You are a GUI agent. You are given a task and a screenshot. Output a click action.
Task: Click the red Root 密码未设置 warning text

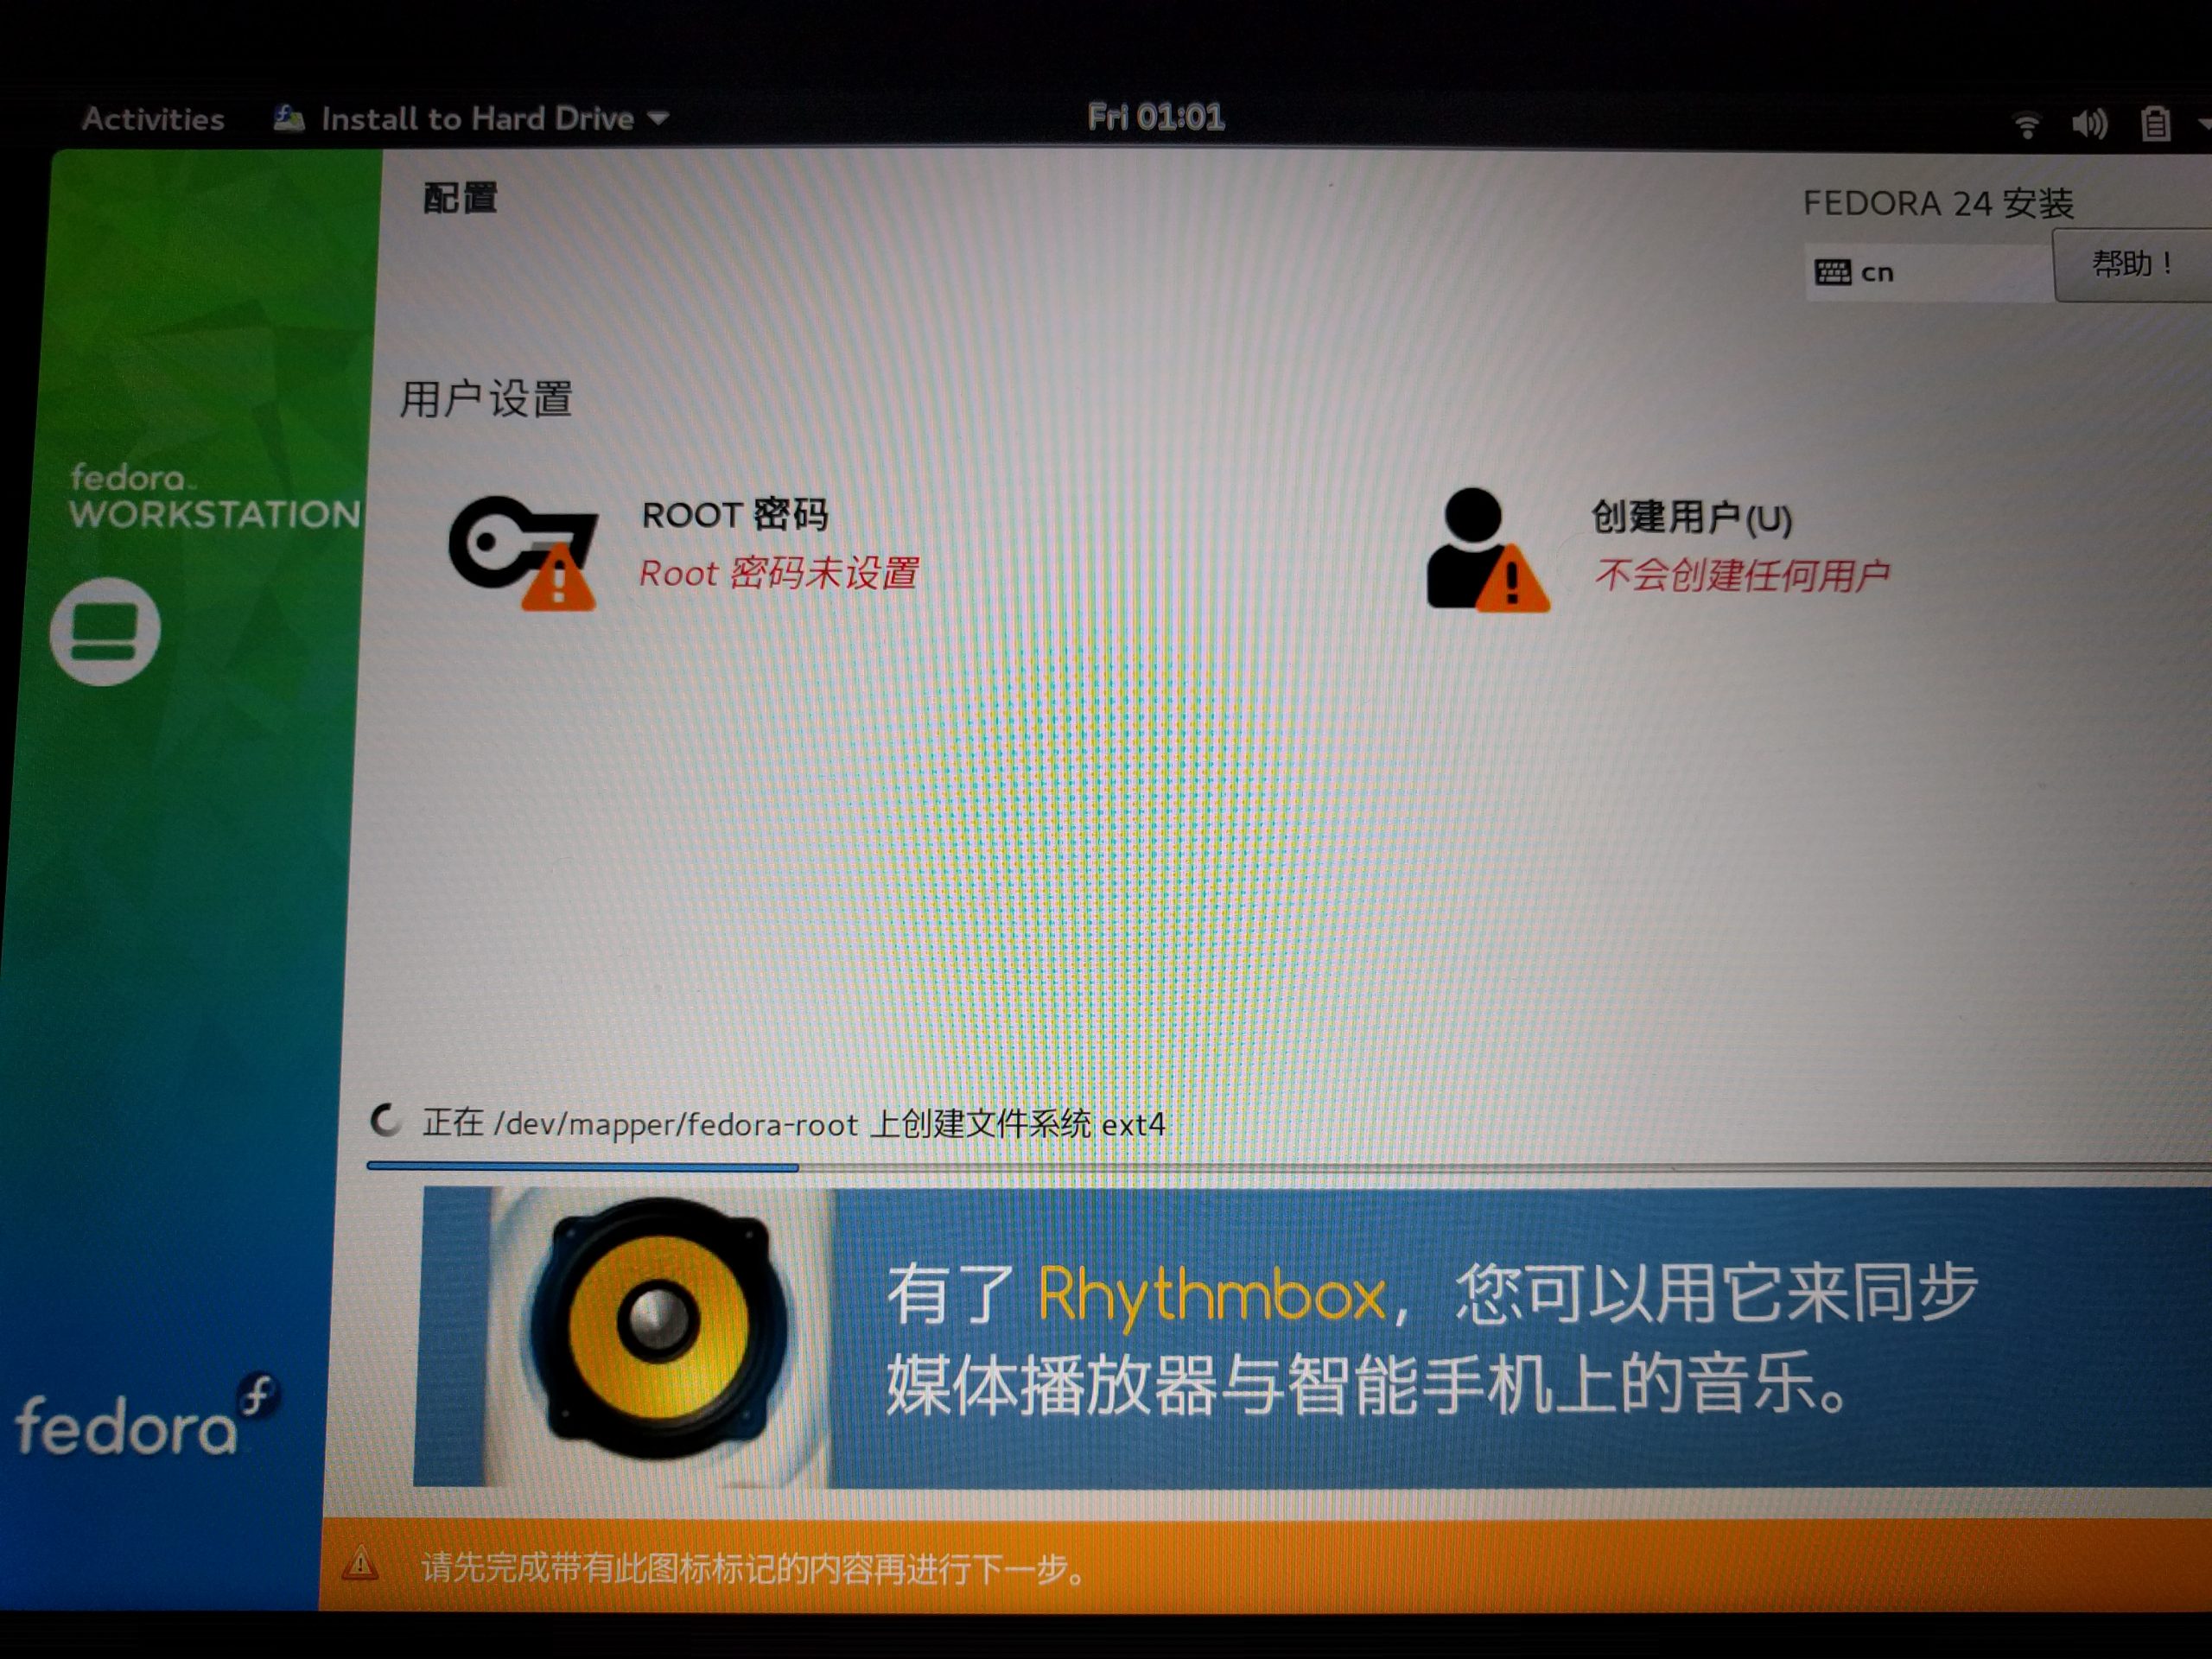click(778, 573)
